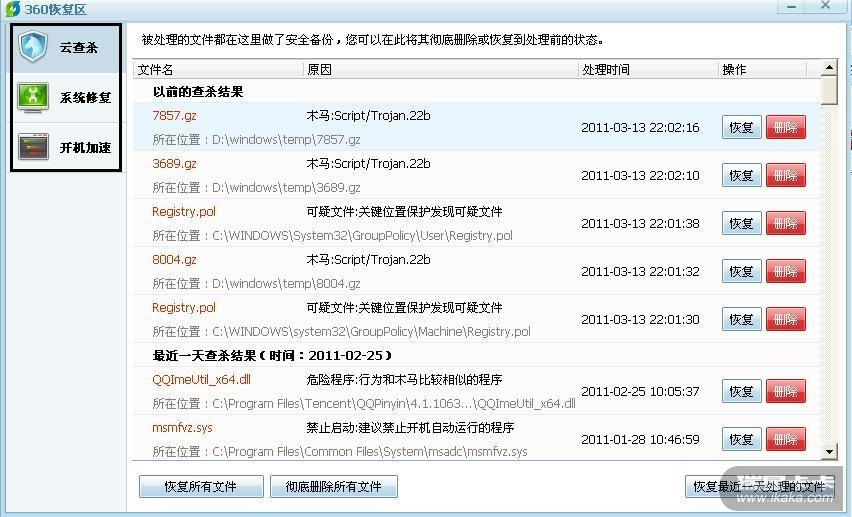The height and width of the screenshot is (517, 852).
Task: Click path D:\windows\temp\8004.gz
Action: [286, 284]
